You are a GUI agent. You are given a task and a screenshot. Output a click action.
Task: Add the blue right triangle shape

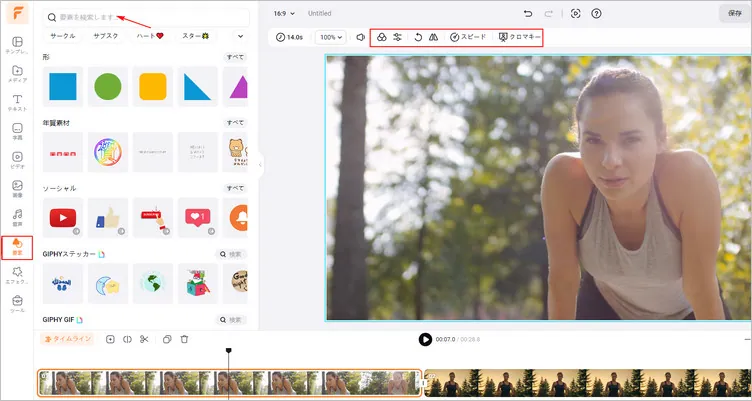point(198,86)
